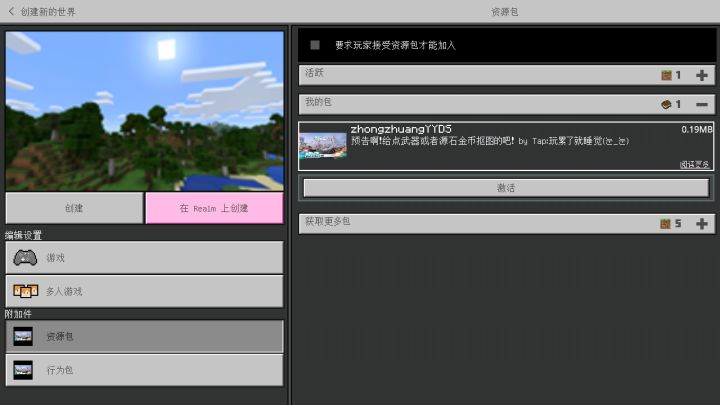Open the 多人游戏 settings tab

(144, 291)
